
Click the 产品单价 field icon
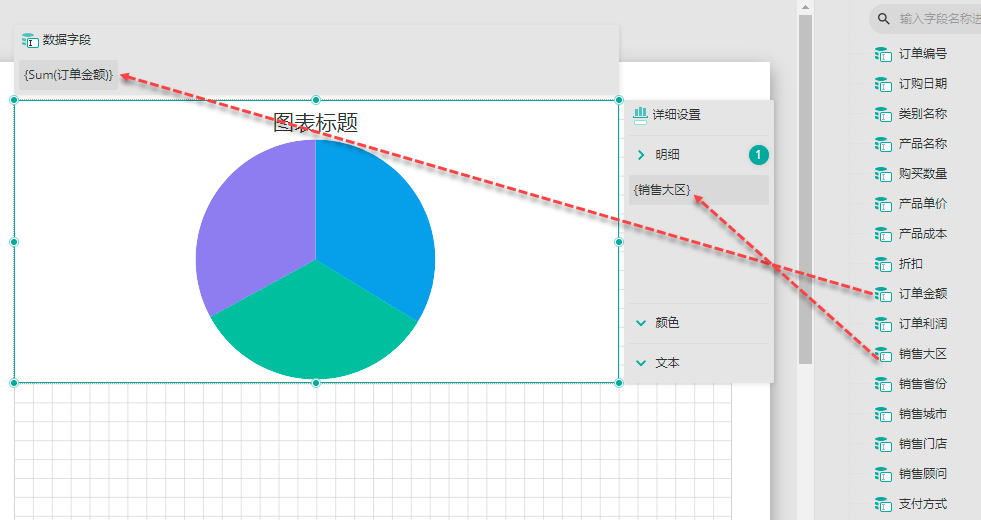pos(883,205)
